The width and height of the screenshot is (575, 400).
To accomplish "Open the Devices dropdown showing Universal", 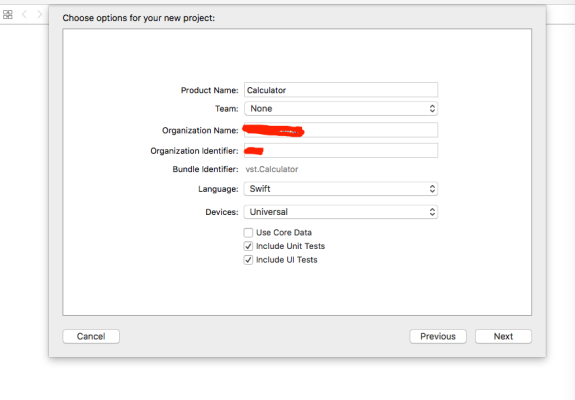I will (341, 212).
